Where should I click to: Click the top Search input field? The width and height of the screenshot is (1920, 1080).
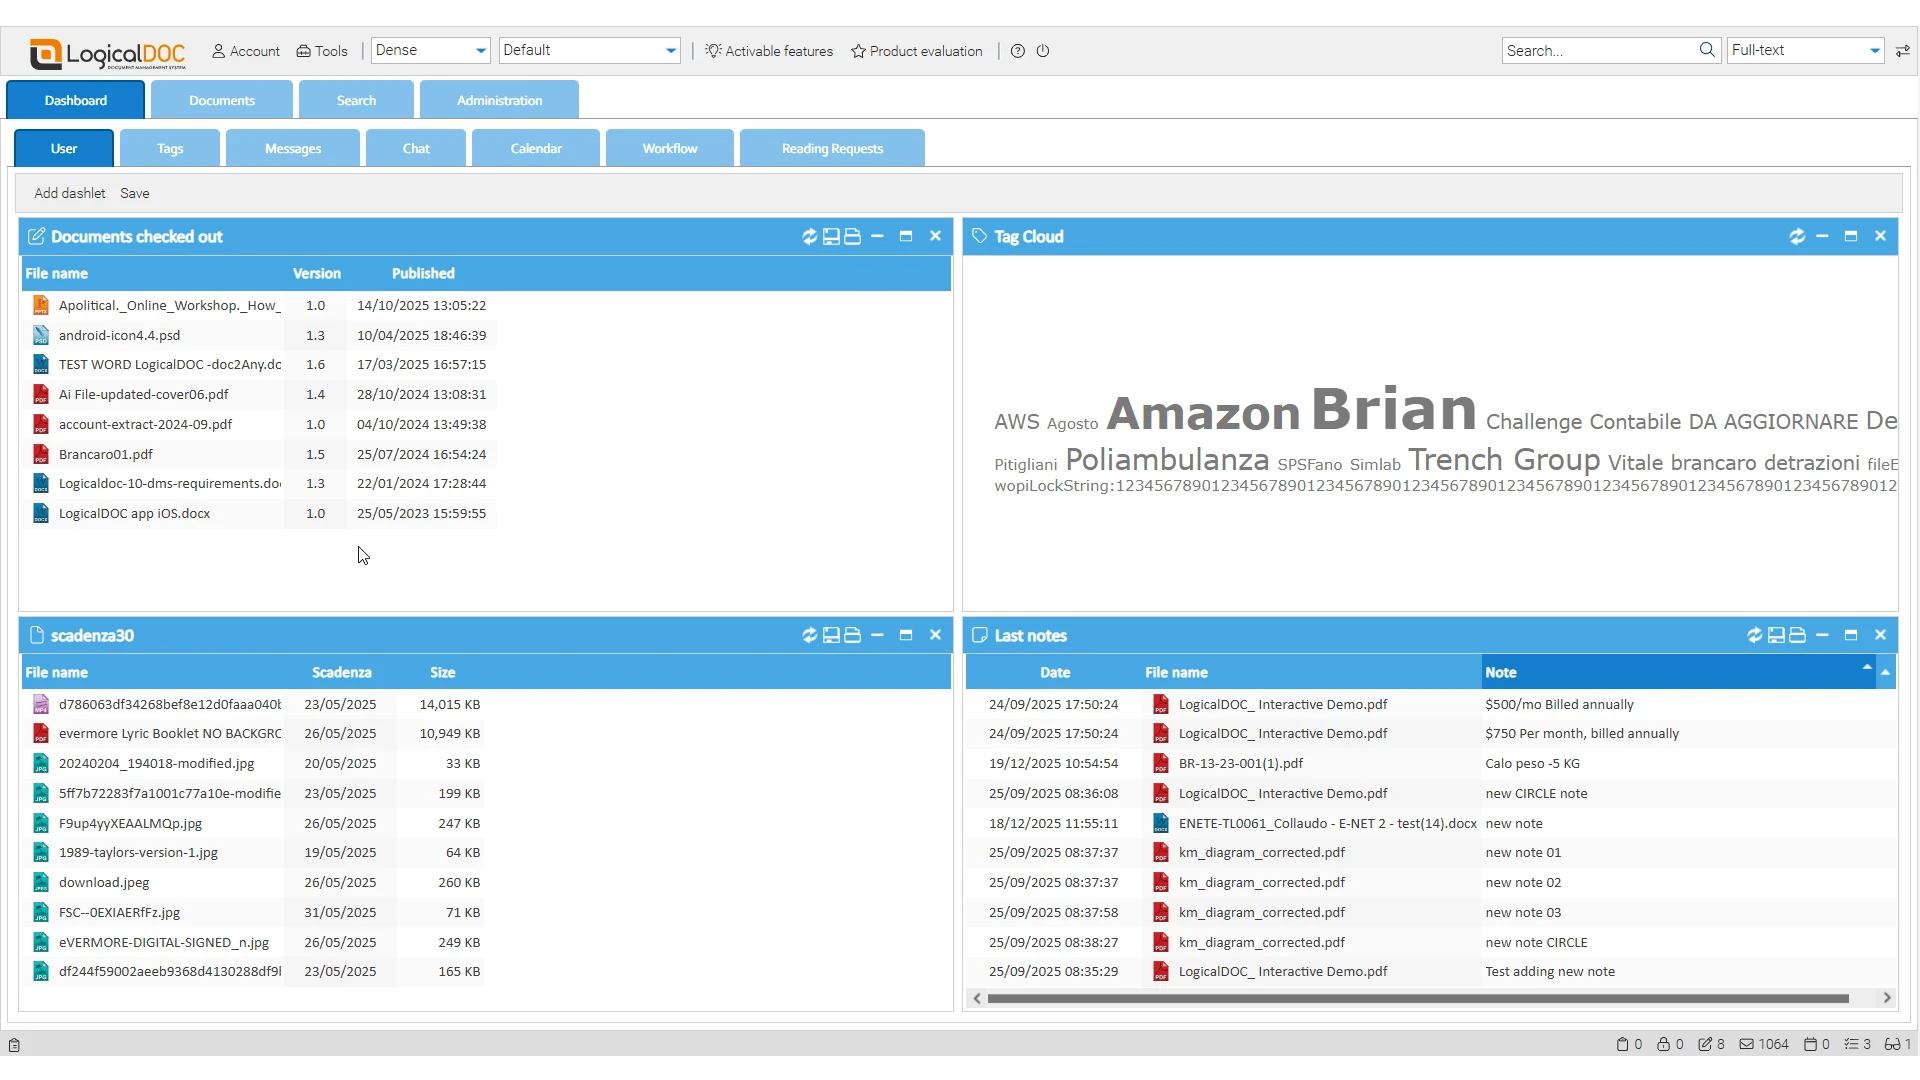(1600, 51)
